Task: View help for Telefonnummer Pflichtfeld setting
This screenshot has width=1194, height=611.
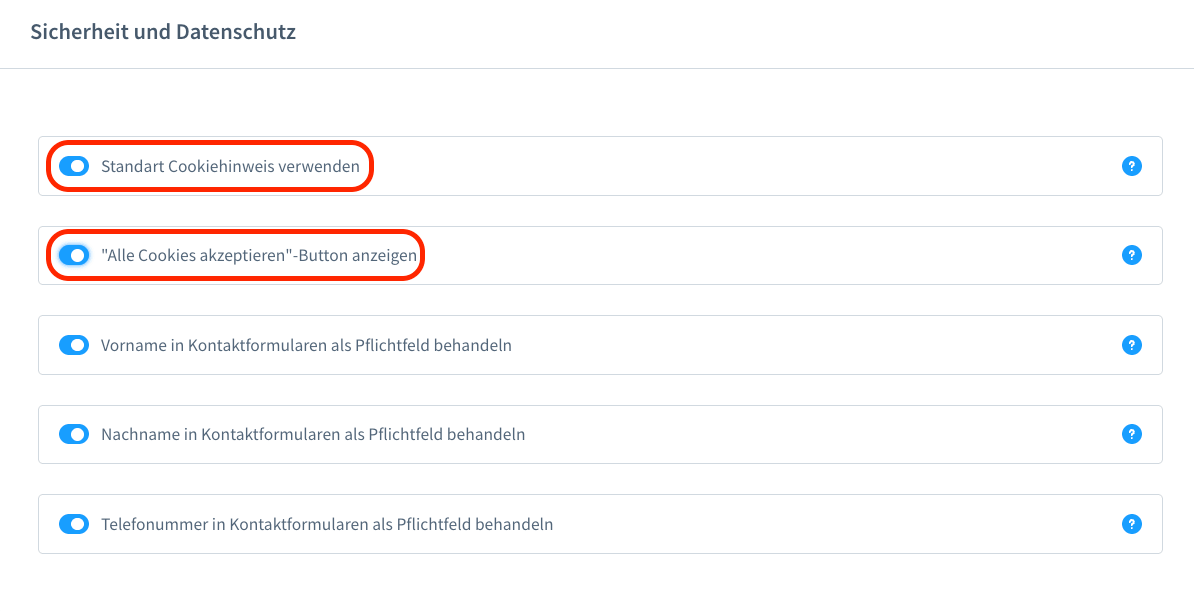Action: tap(1131, 524)
